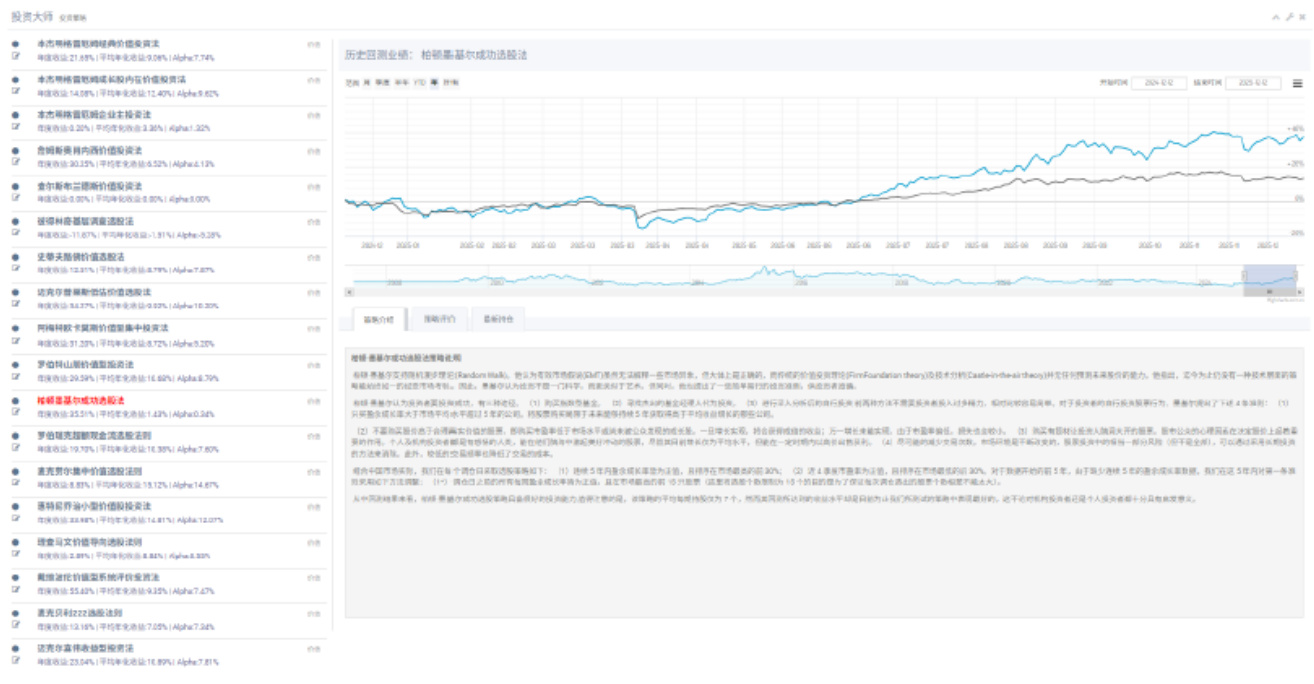Click the close icon at panel top right
This screenshot has height=684, width=1314.
point(1302,17)
